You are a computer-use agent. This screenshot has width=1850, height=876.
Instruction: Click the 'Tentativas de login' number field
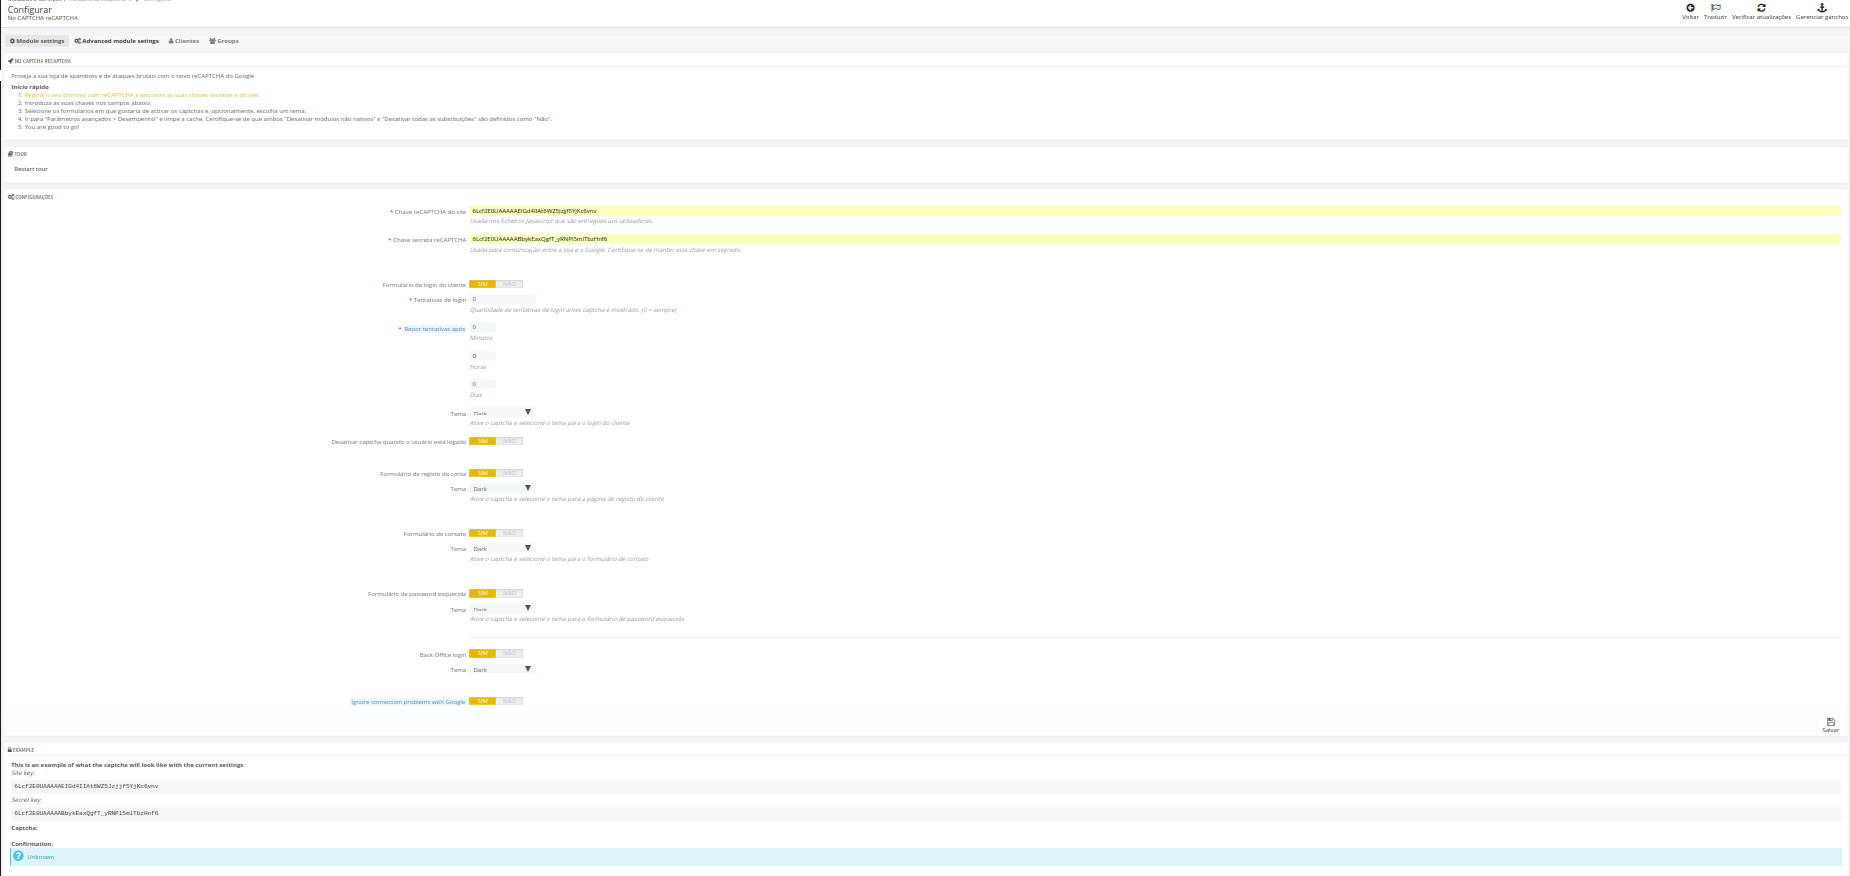(502, 299)
